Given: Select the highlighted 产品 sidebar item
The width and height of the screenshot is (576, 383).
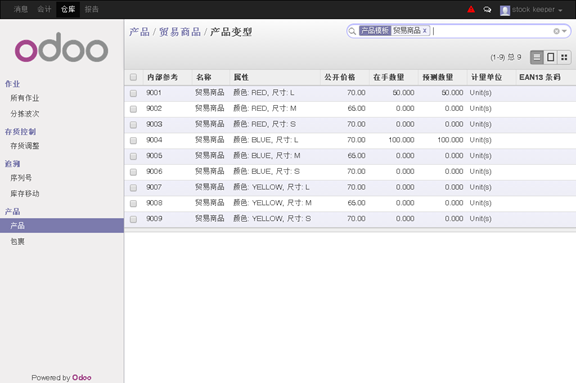Looking at the screenshot, I should click(x=62, y=225).
